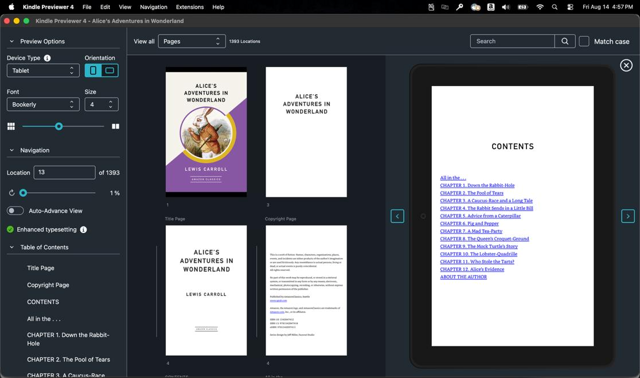Viewport: 640px width, 378px height.
Task: Open the View all Pages dropdown
Action: pyautogui.click(x=191, y=41)
